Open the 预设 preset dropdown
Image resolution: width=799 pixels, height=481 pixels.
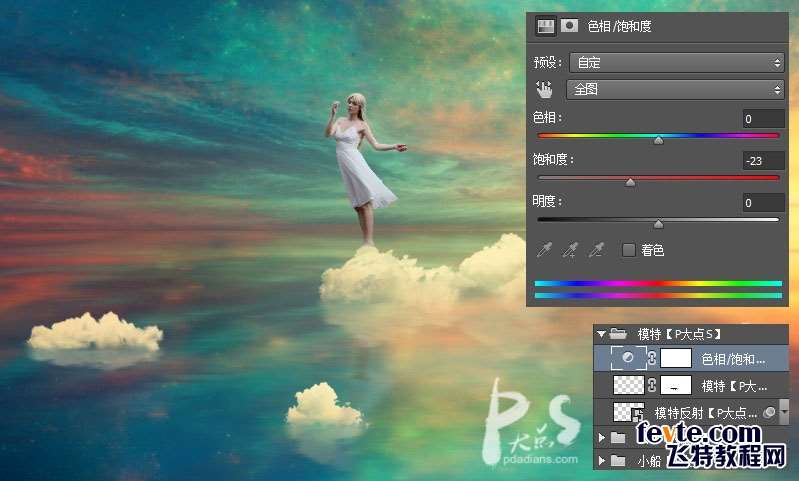[676, 63]
